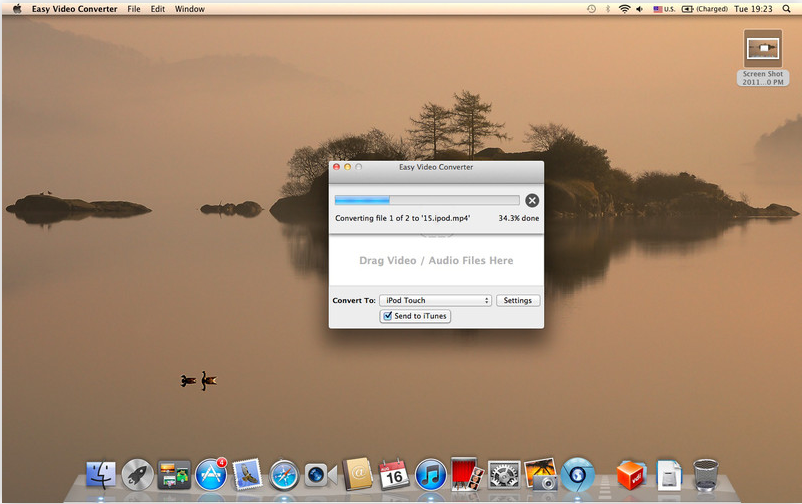
Task: Select the Screen Shot desktop file
Action: [763, 57]
